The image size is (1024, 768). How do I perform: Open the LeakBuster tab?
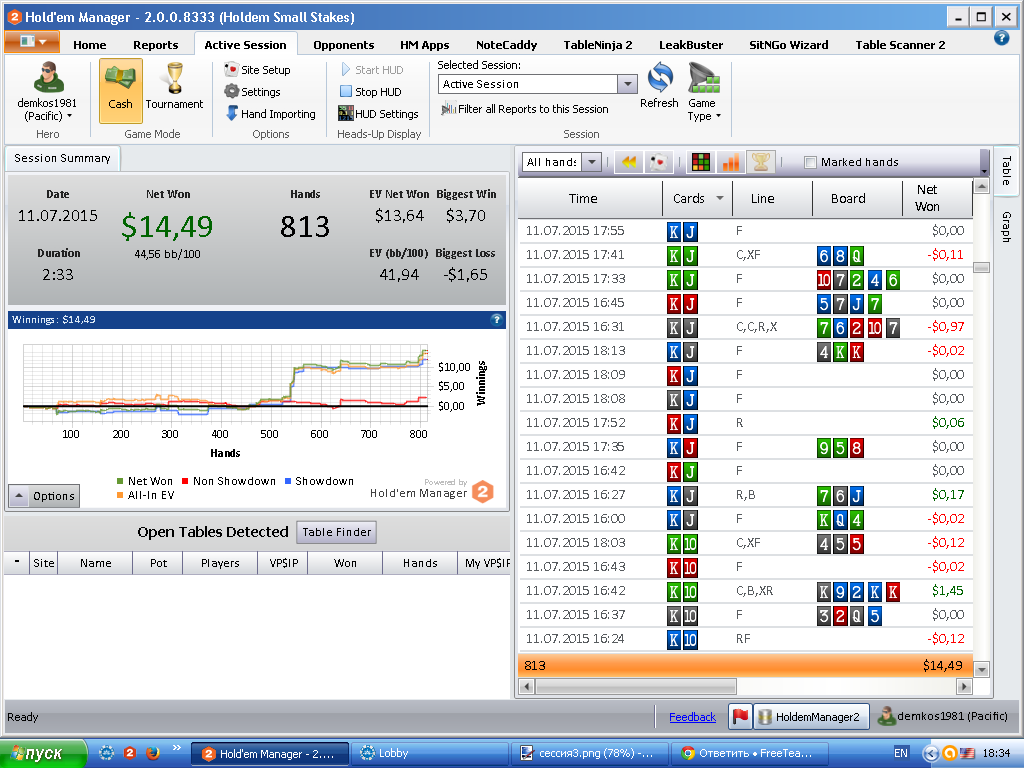[691, 44]
